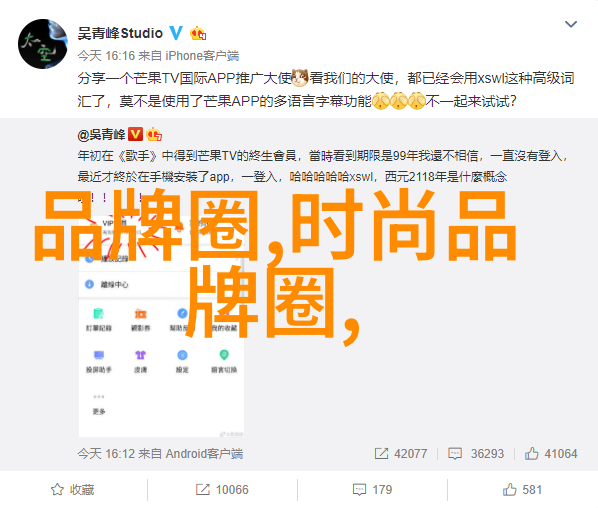This screenshot has height=508, width=598.
Task: Open the 179 comments section
Action: [372, 490]
